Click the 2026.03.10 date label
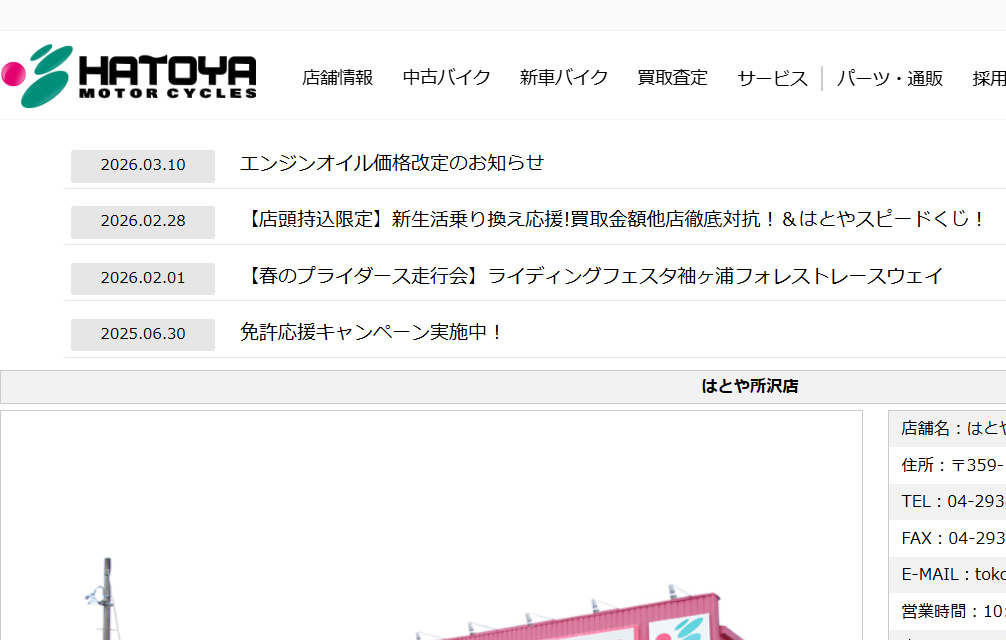This screenshot has height=640, width=1006. pos(143,165)
